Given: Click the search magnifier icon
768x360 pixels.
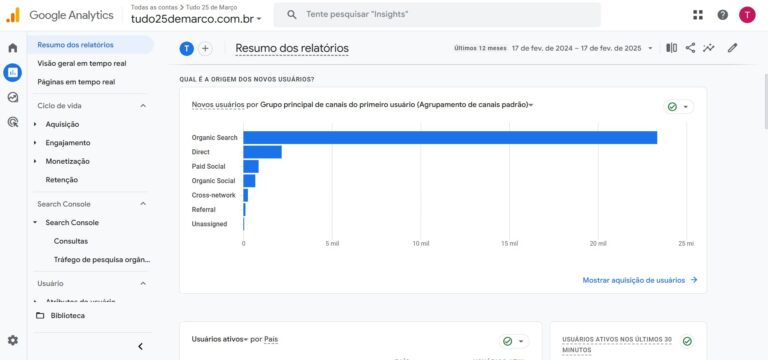Looking at the screenshot, I should [291, 15].
